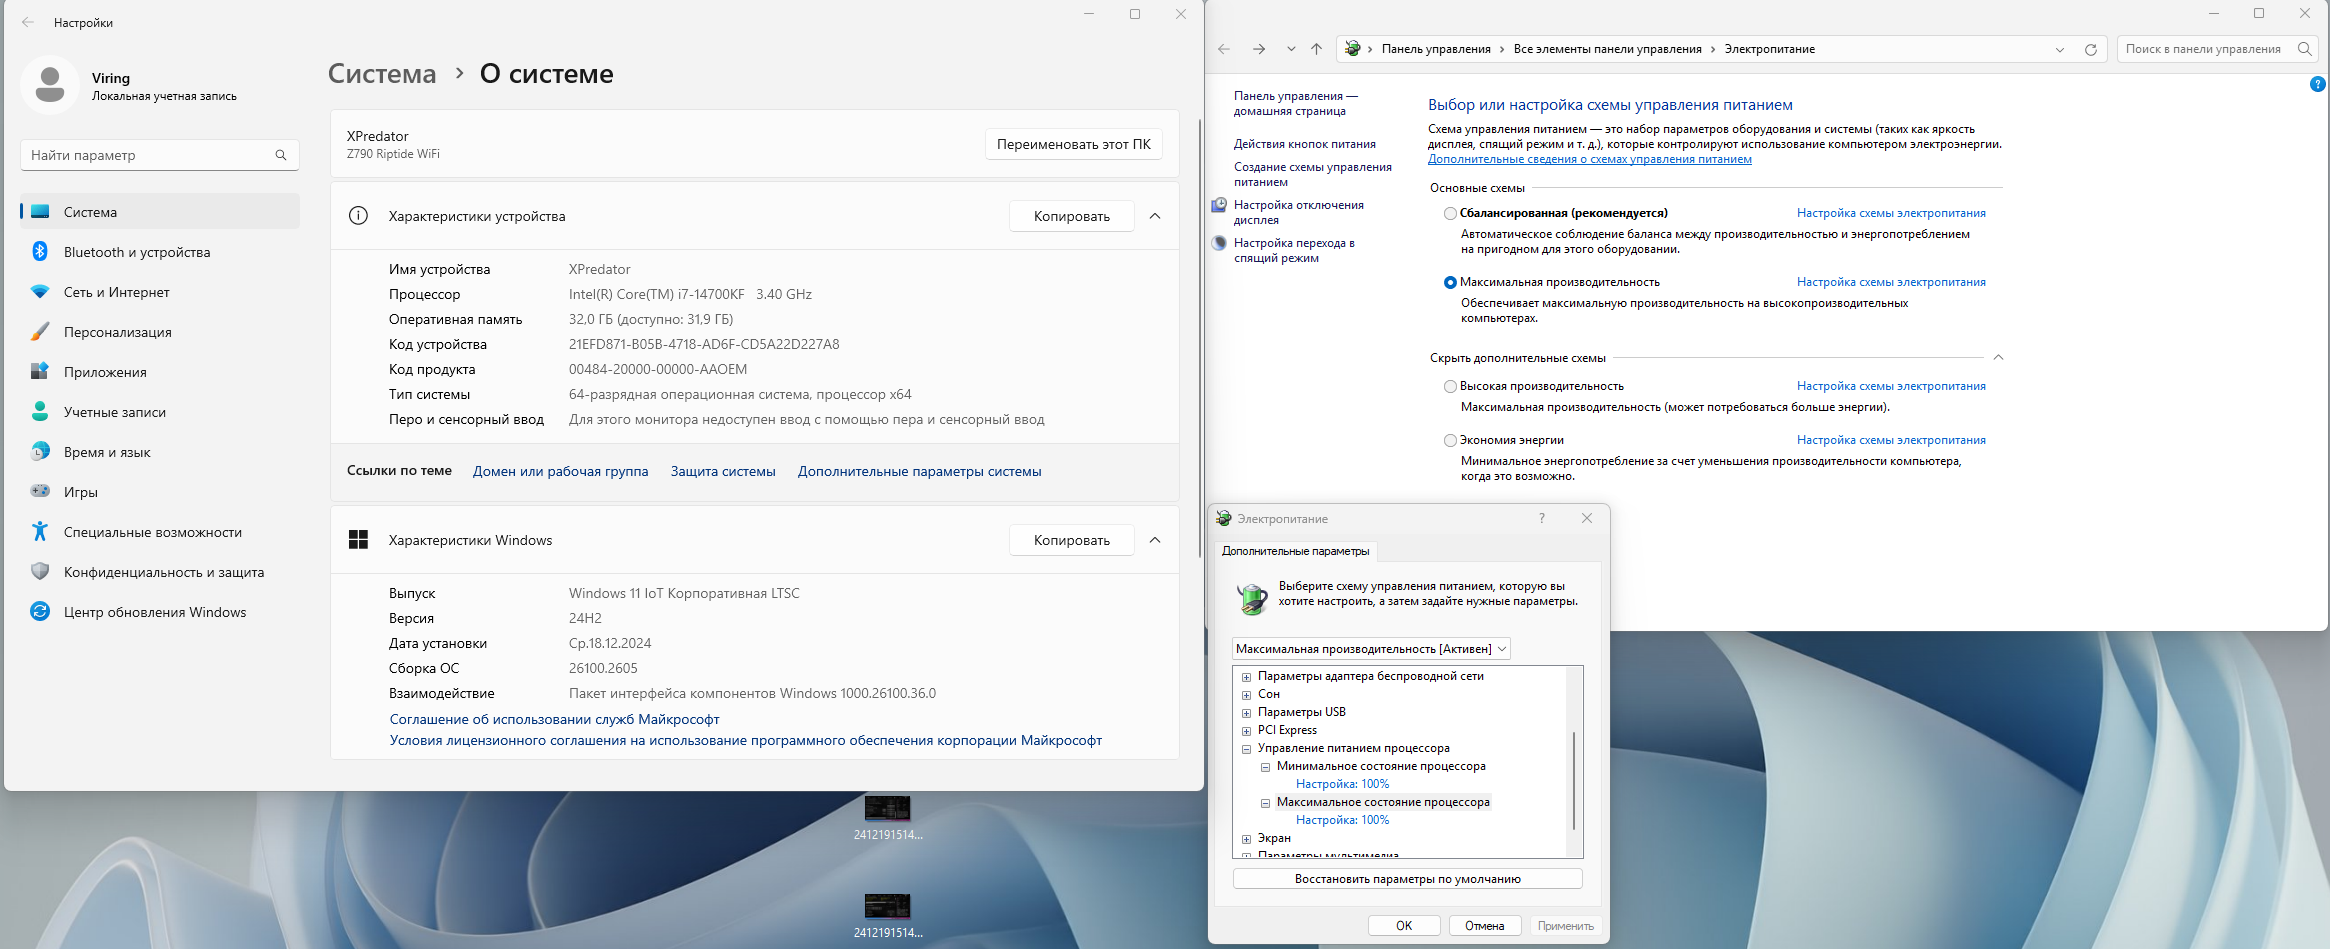Click the moon icon beside Настройка перехода в спящий режим
This screenshot has height=949, width=2330.
(1219, 243)
